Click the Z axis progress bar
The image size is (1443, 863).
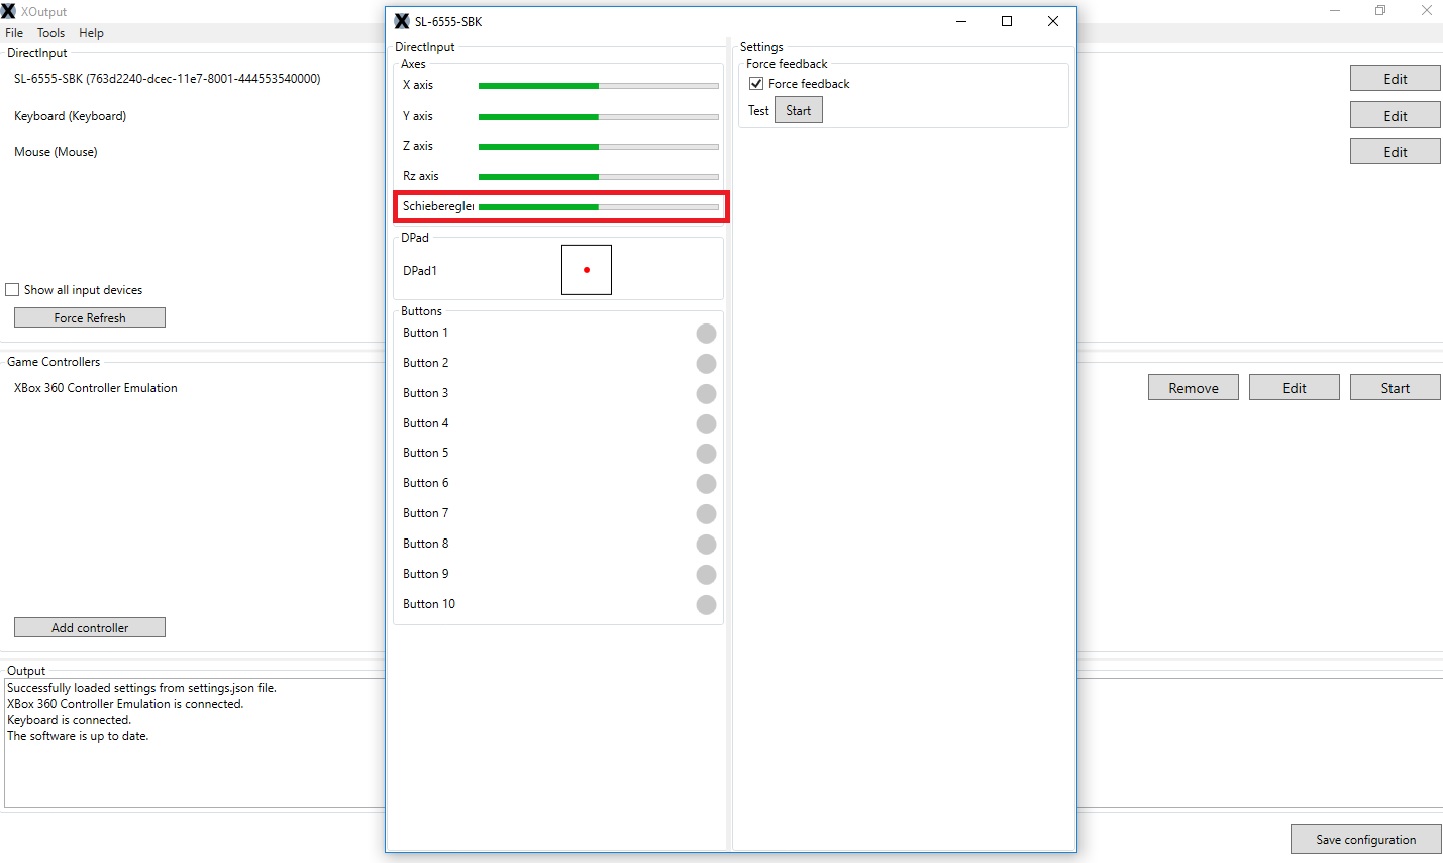598,146
